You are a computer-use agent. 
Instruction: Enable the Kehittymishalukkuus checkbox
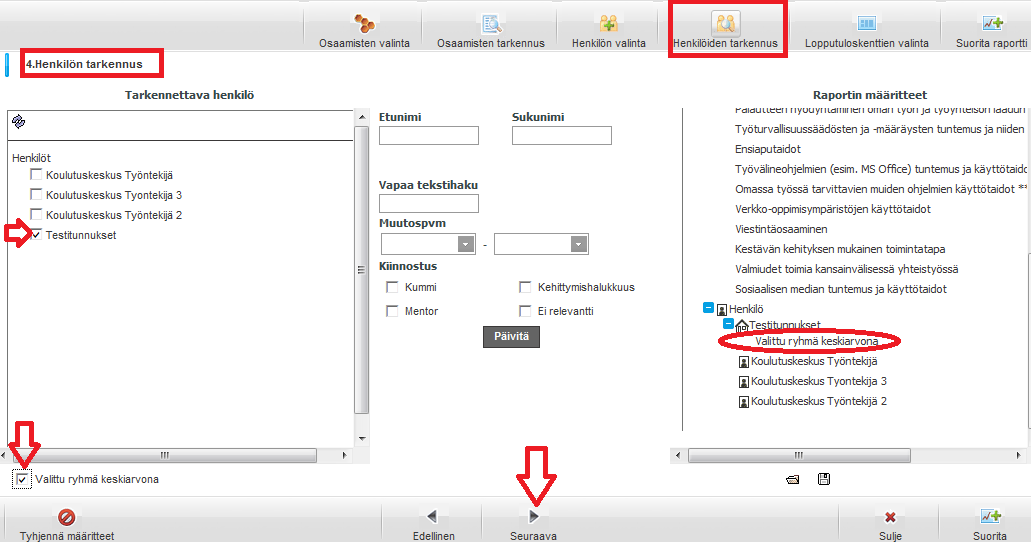click(x=525, y=287)
